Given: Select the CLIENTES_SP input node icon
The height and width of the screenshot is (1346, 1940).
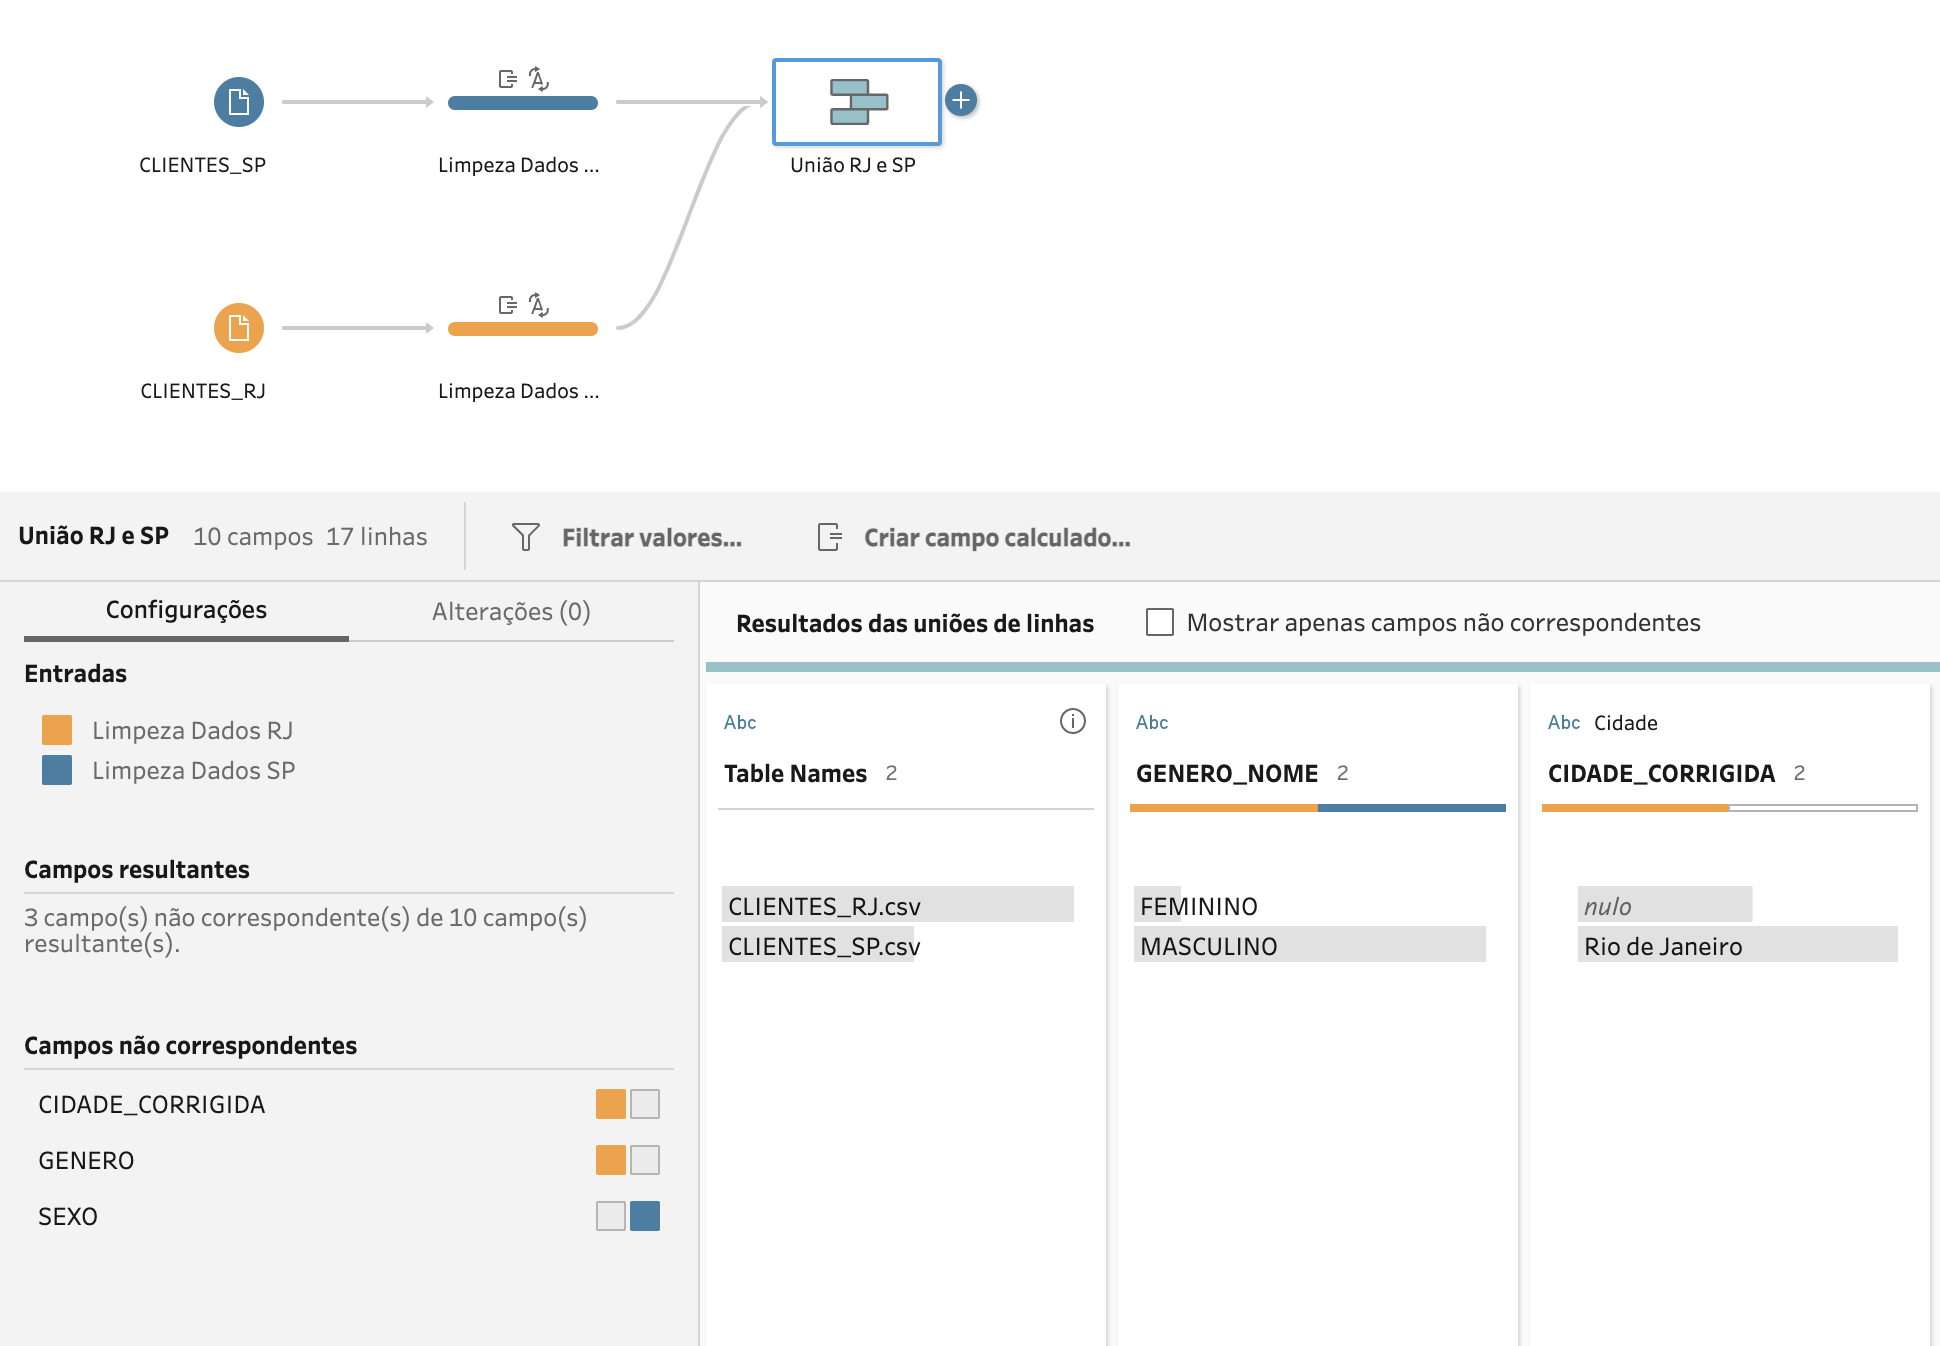Looking at the screenshot, I should tap(238, 101).
